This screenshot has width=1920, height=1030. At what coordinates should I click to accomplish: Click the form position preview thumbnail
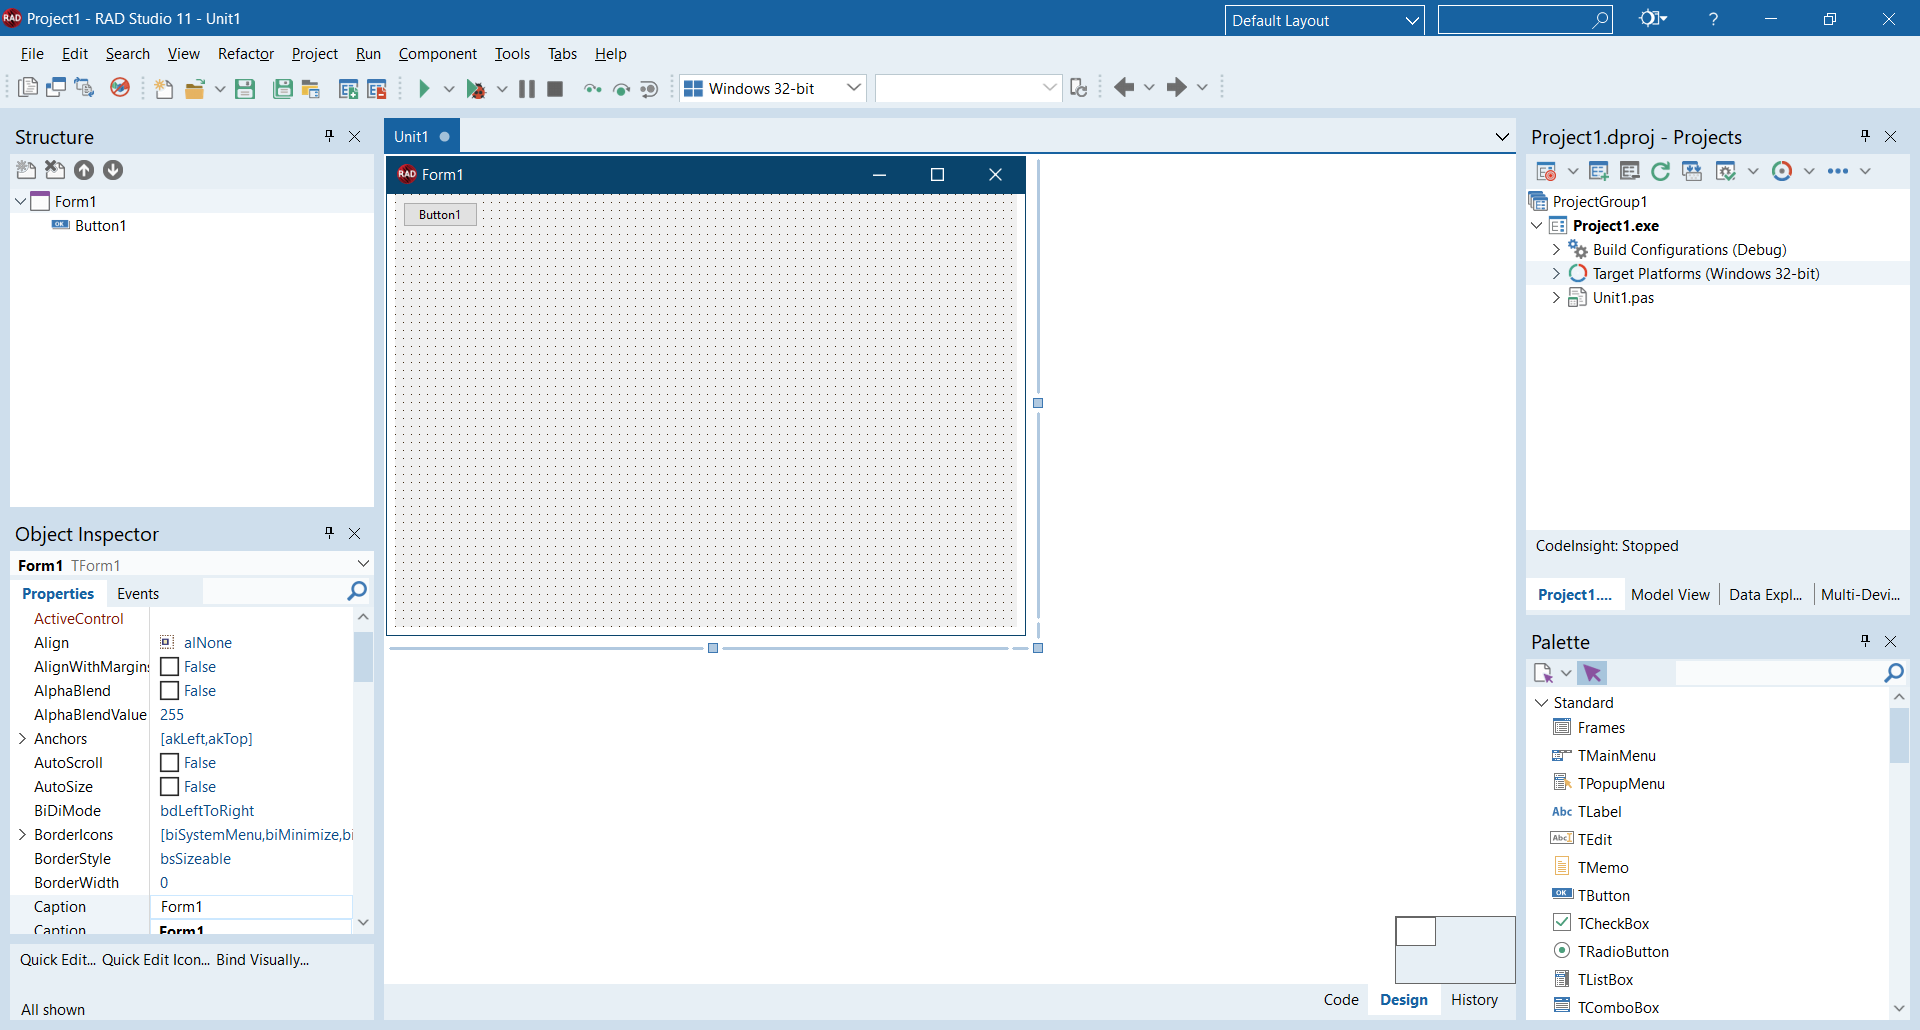pos(1455,949)
